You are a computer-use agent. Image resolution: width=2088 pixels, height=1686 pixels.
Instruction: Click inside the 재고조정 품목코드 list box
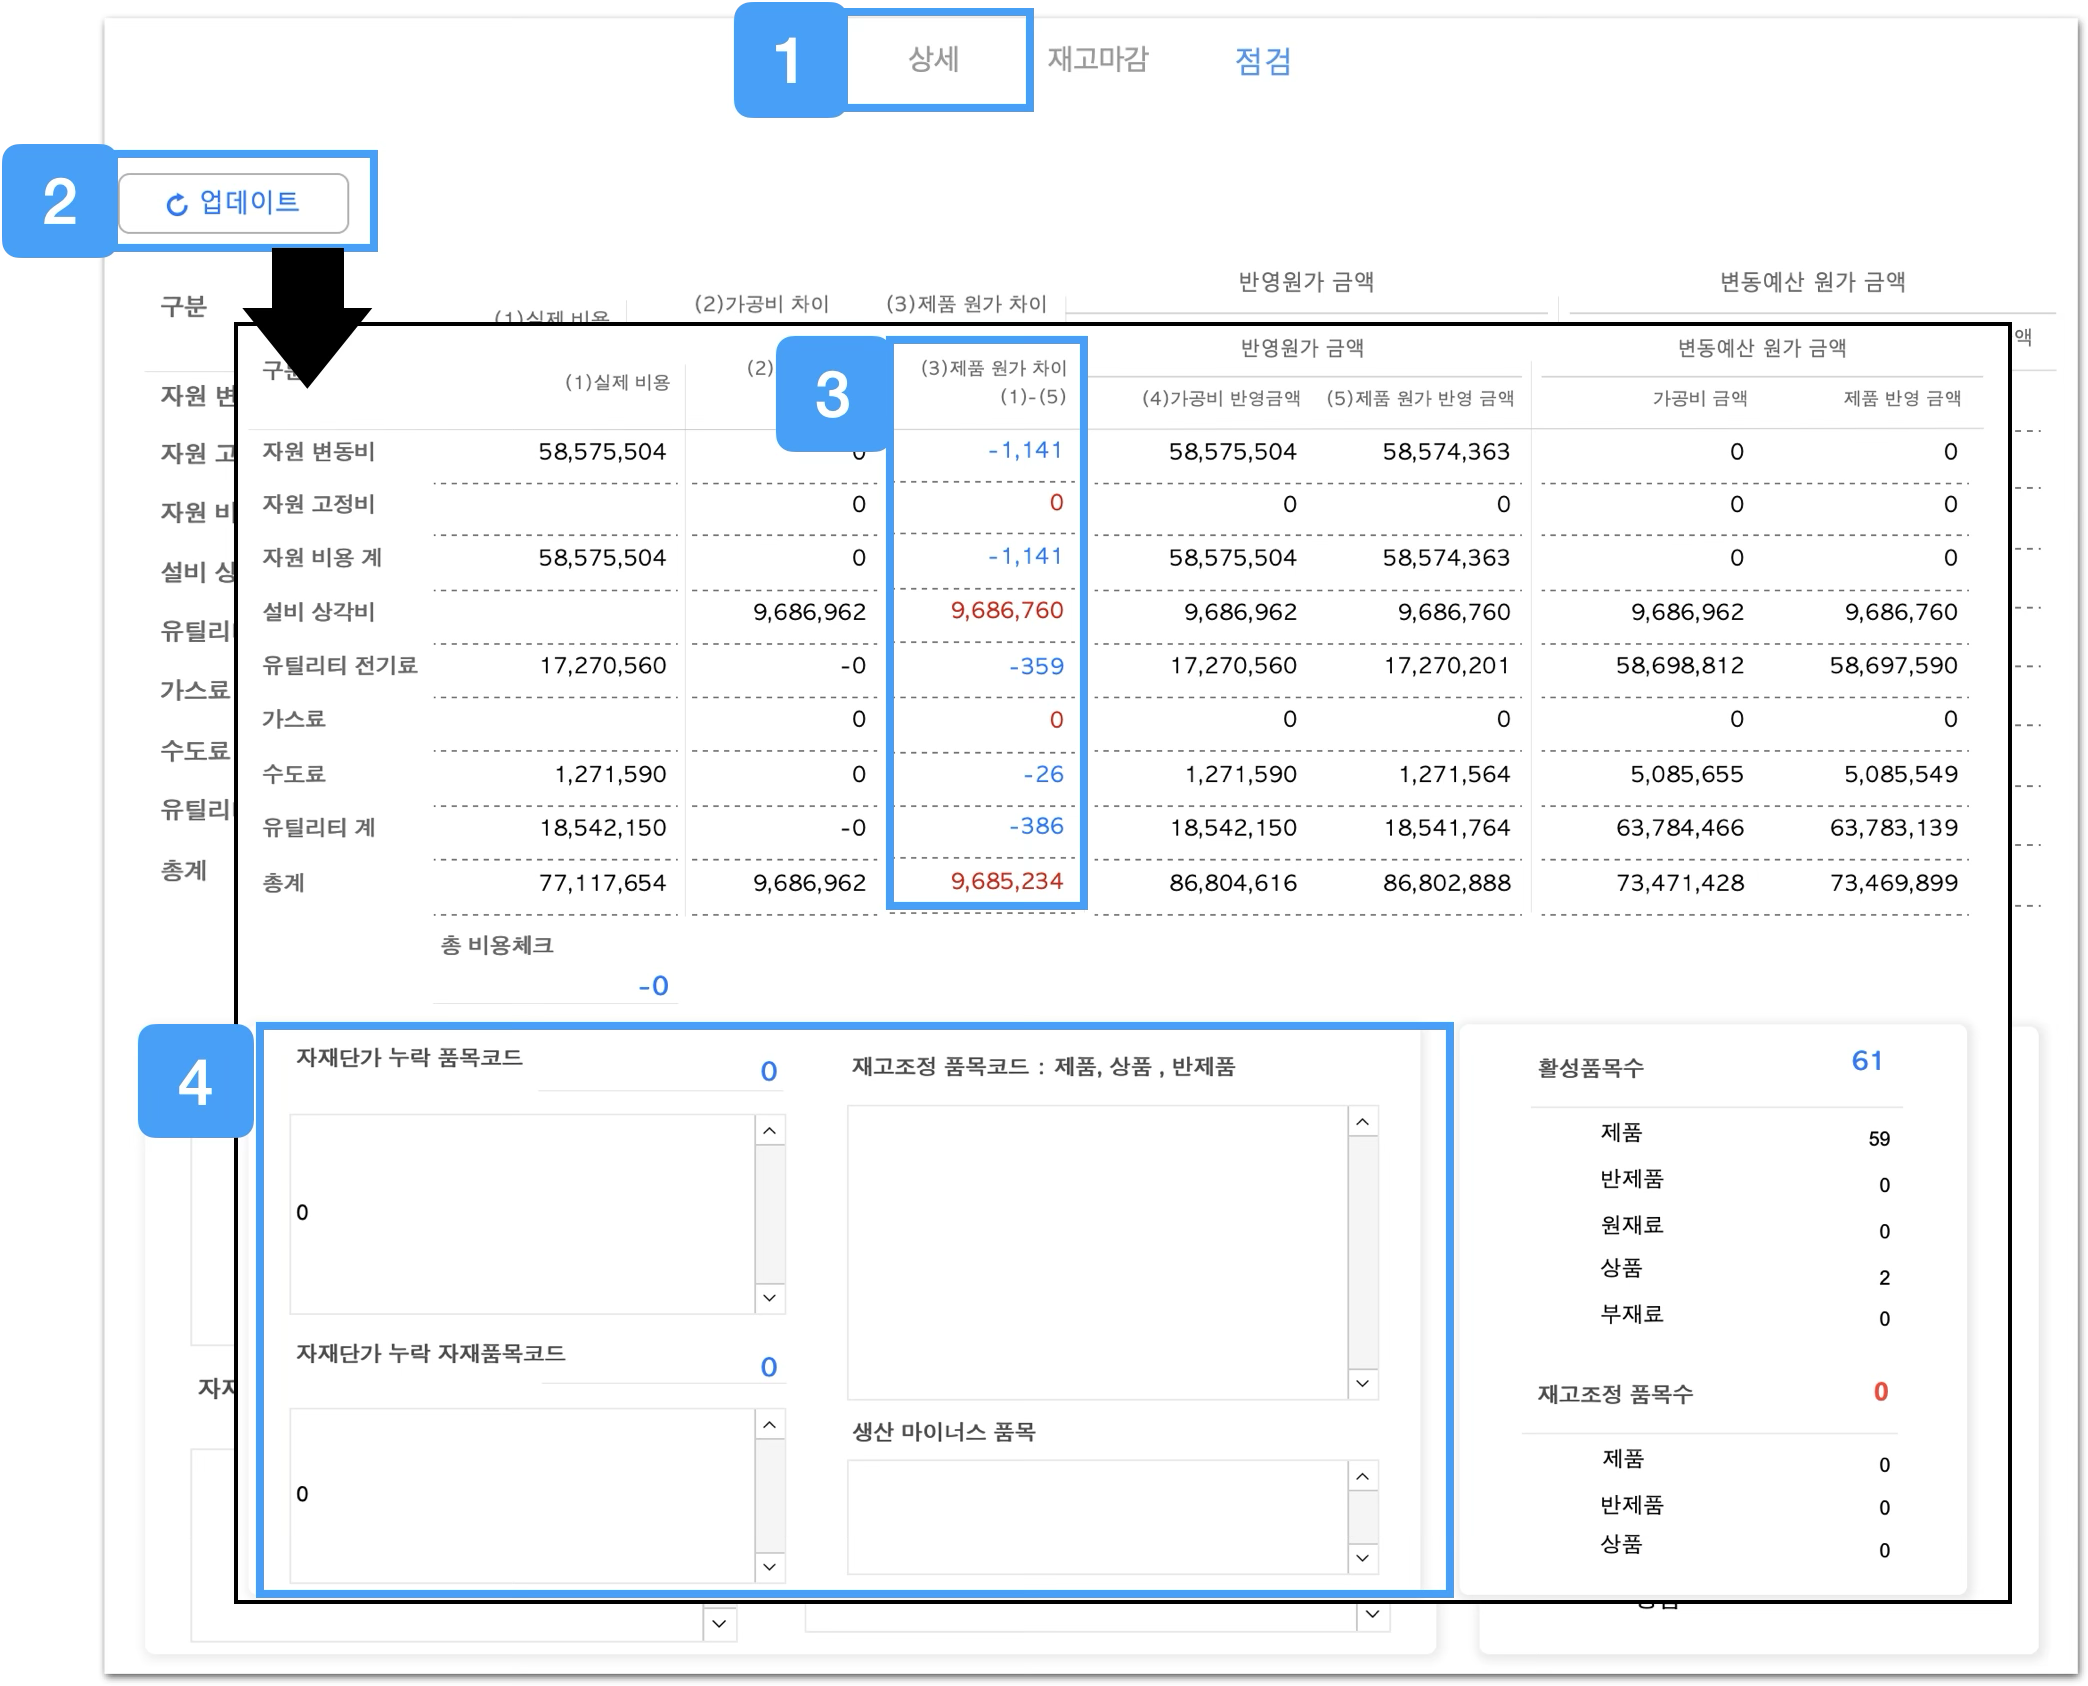(1096, 1252)
